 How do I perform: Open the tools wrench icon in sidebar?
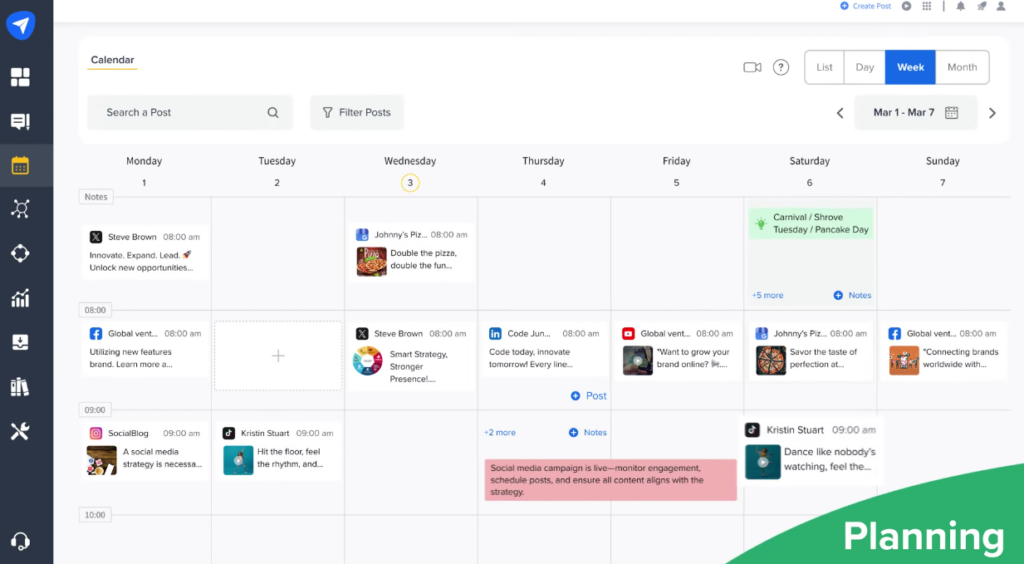[20, 431]
